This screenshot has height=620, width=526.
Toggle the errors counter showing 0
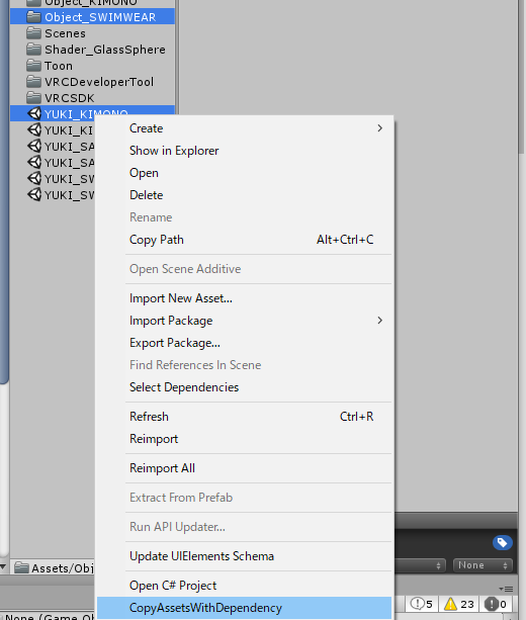pos(496,604)
